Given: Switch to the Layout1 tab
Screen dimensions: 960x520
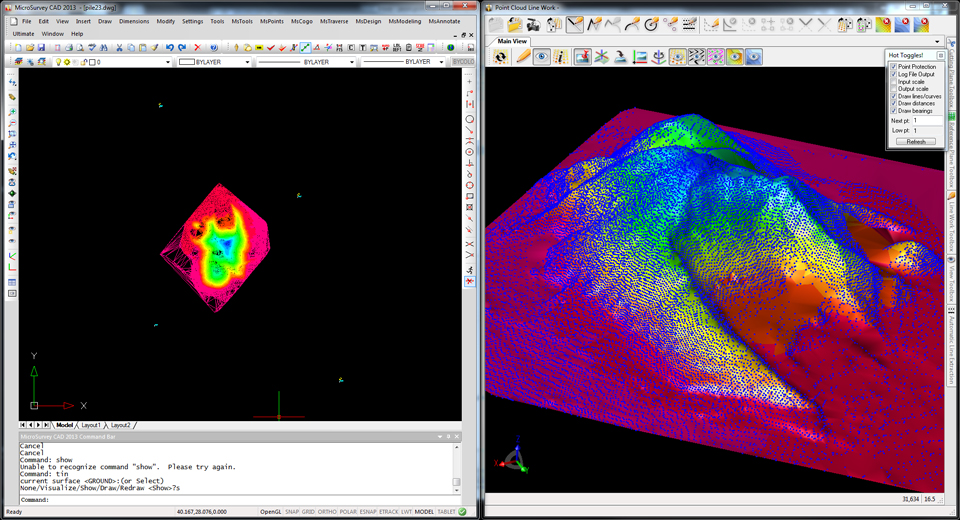Looking at the screenshot, I should pos(91,425).
